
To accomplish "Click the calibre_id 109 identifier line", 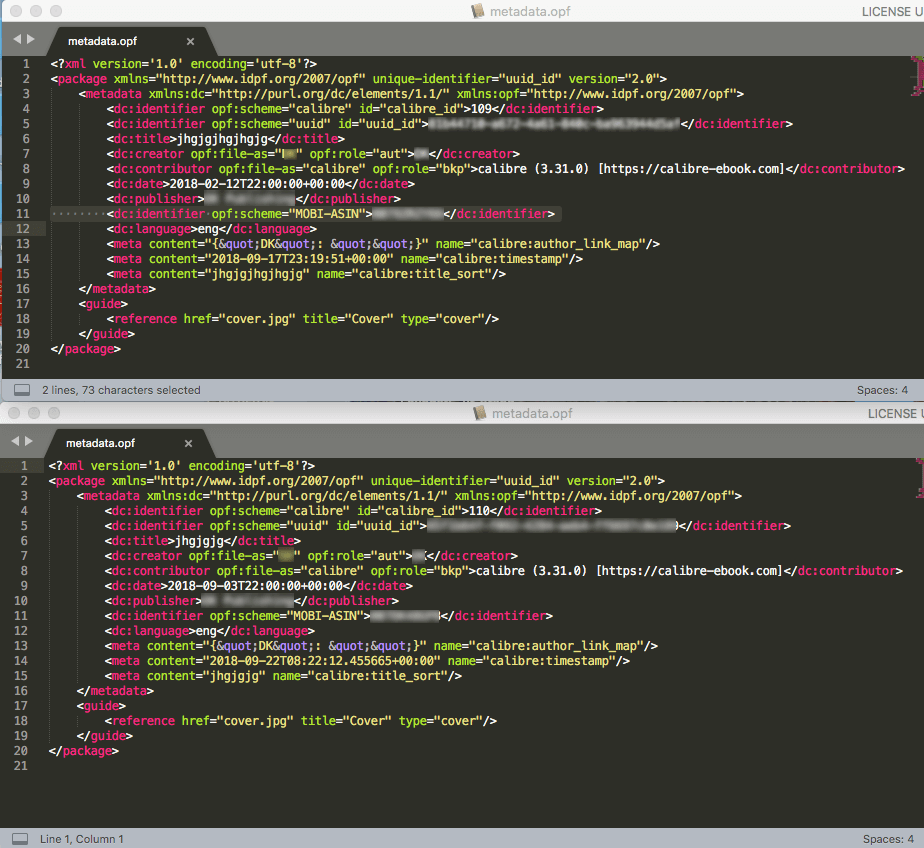I will tap(355, 108).
